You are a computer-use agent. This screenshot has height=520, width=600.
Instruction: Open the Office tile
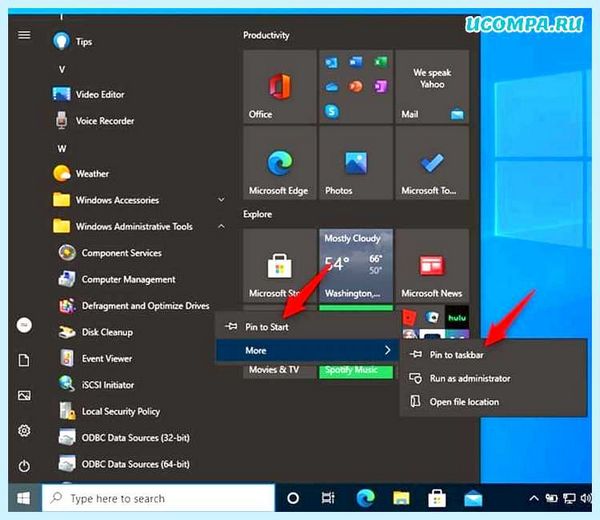click(x=280, y=86)
